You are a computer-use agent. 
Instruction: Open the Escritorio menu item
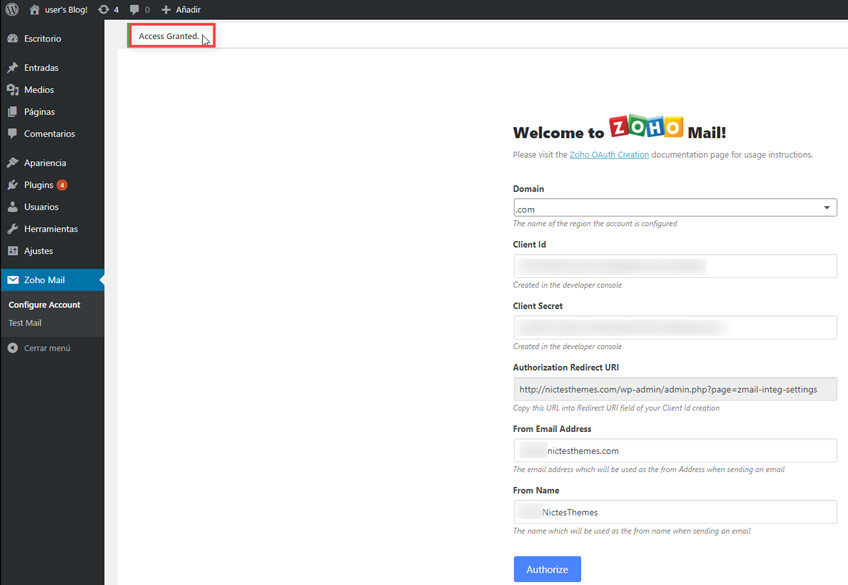52,38
